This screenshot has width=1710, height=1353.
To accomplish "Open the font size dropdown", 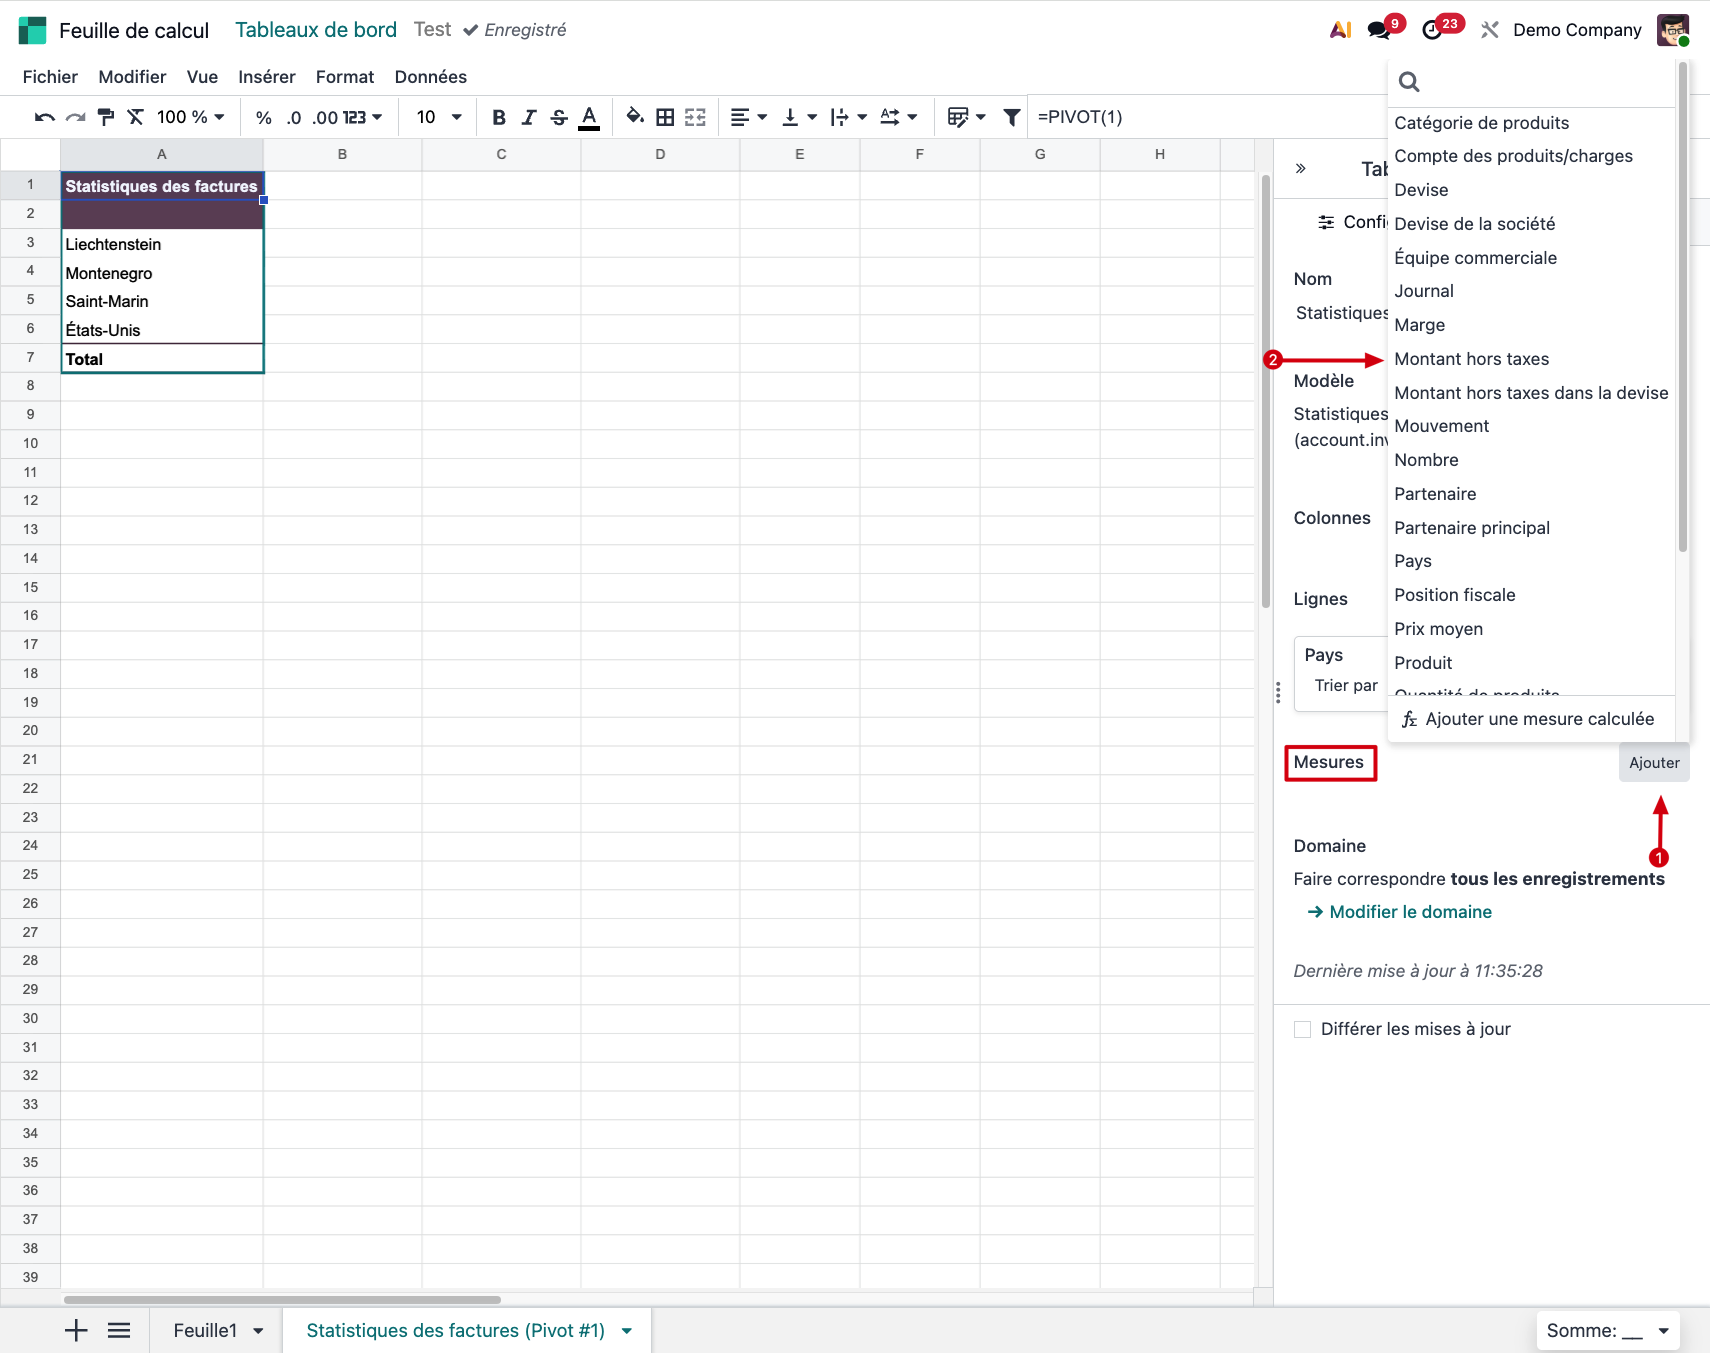I will (439, 117).
